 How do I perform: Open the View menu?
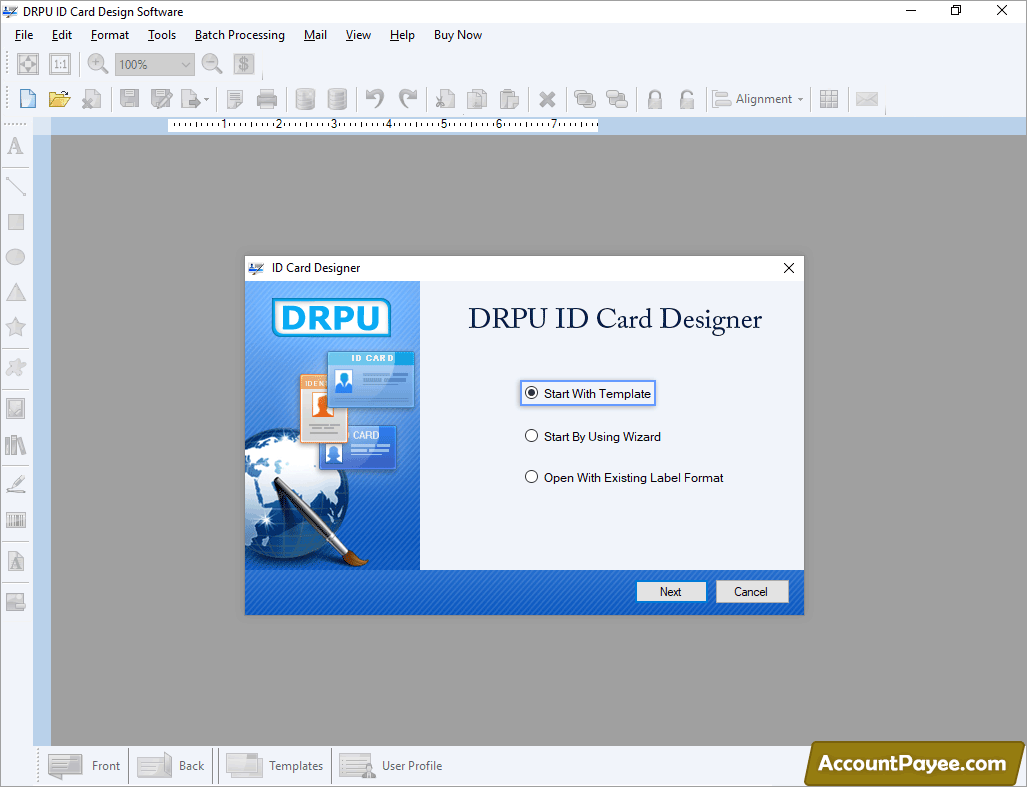(358, 35)
